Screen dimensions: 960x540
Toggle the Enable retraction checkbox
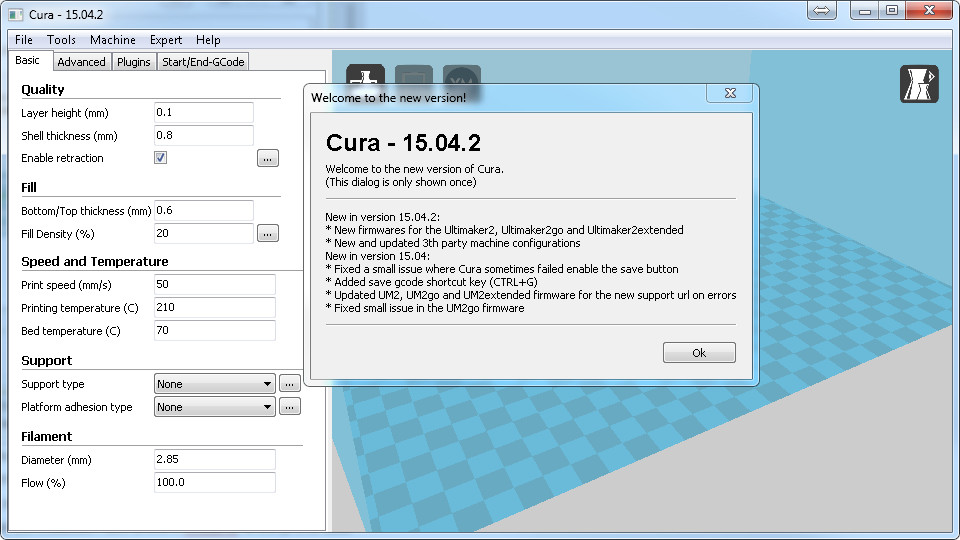(160, 158)
